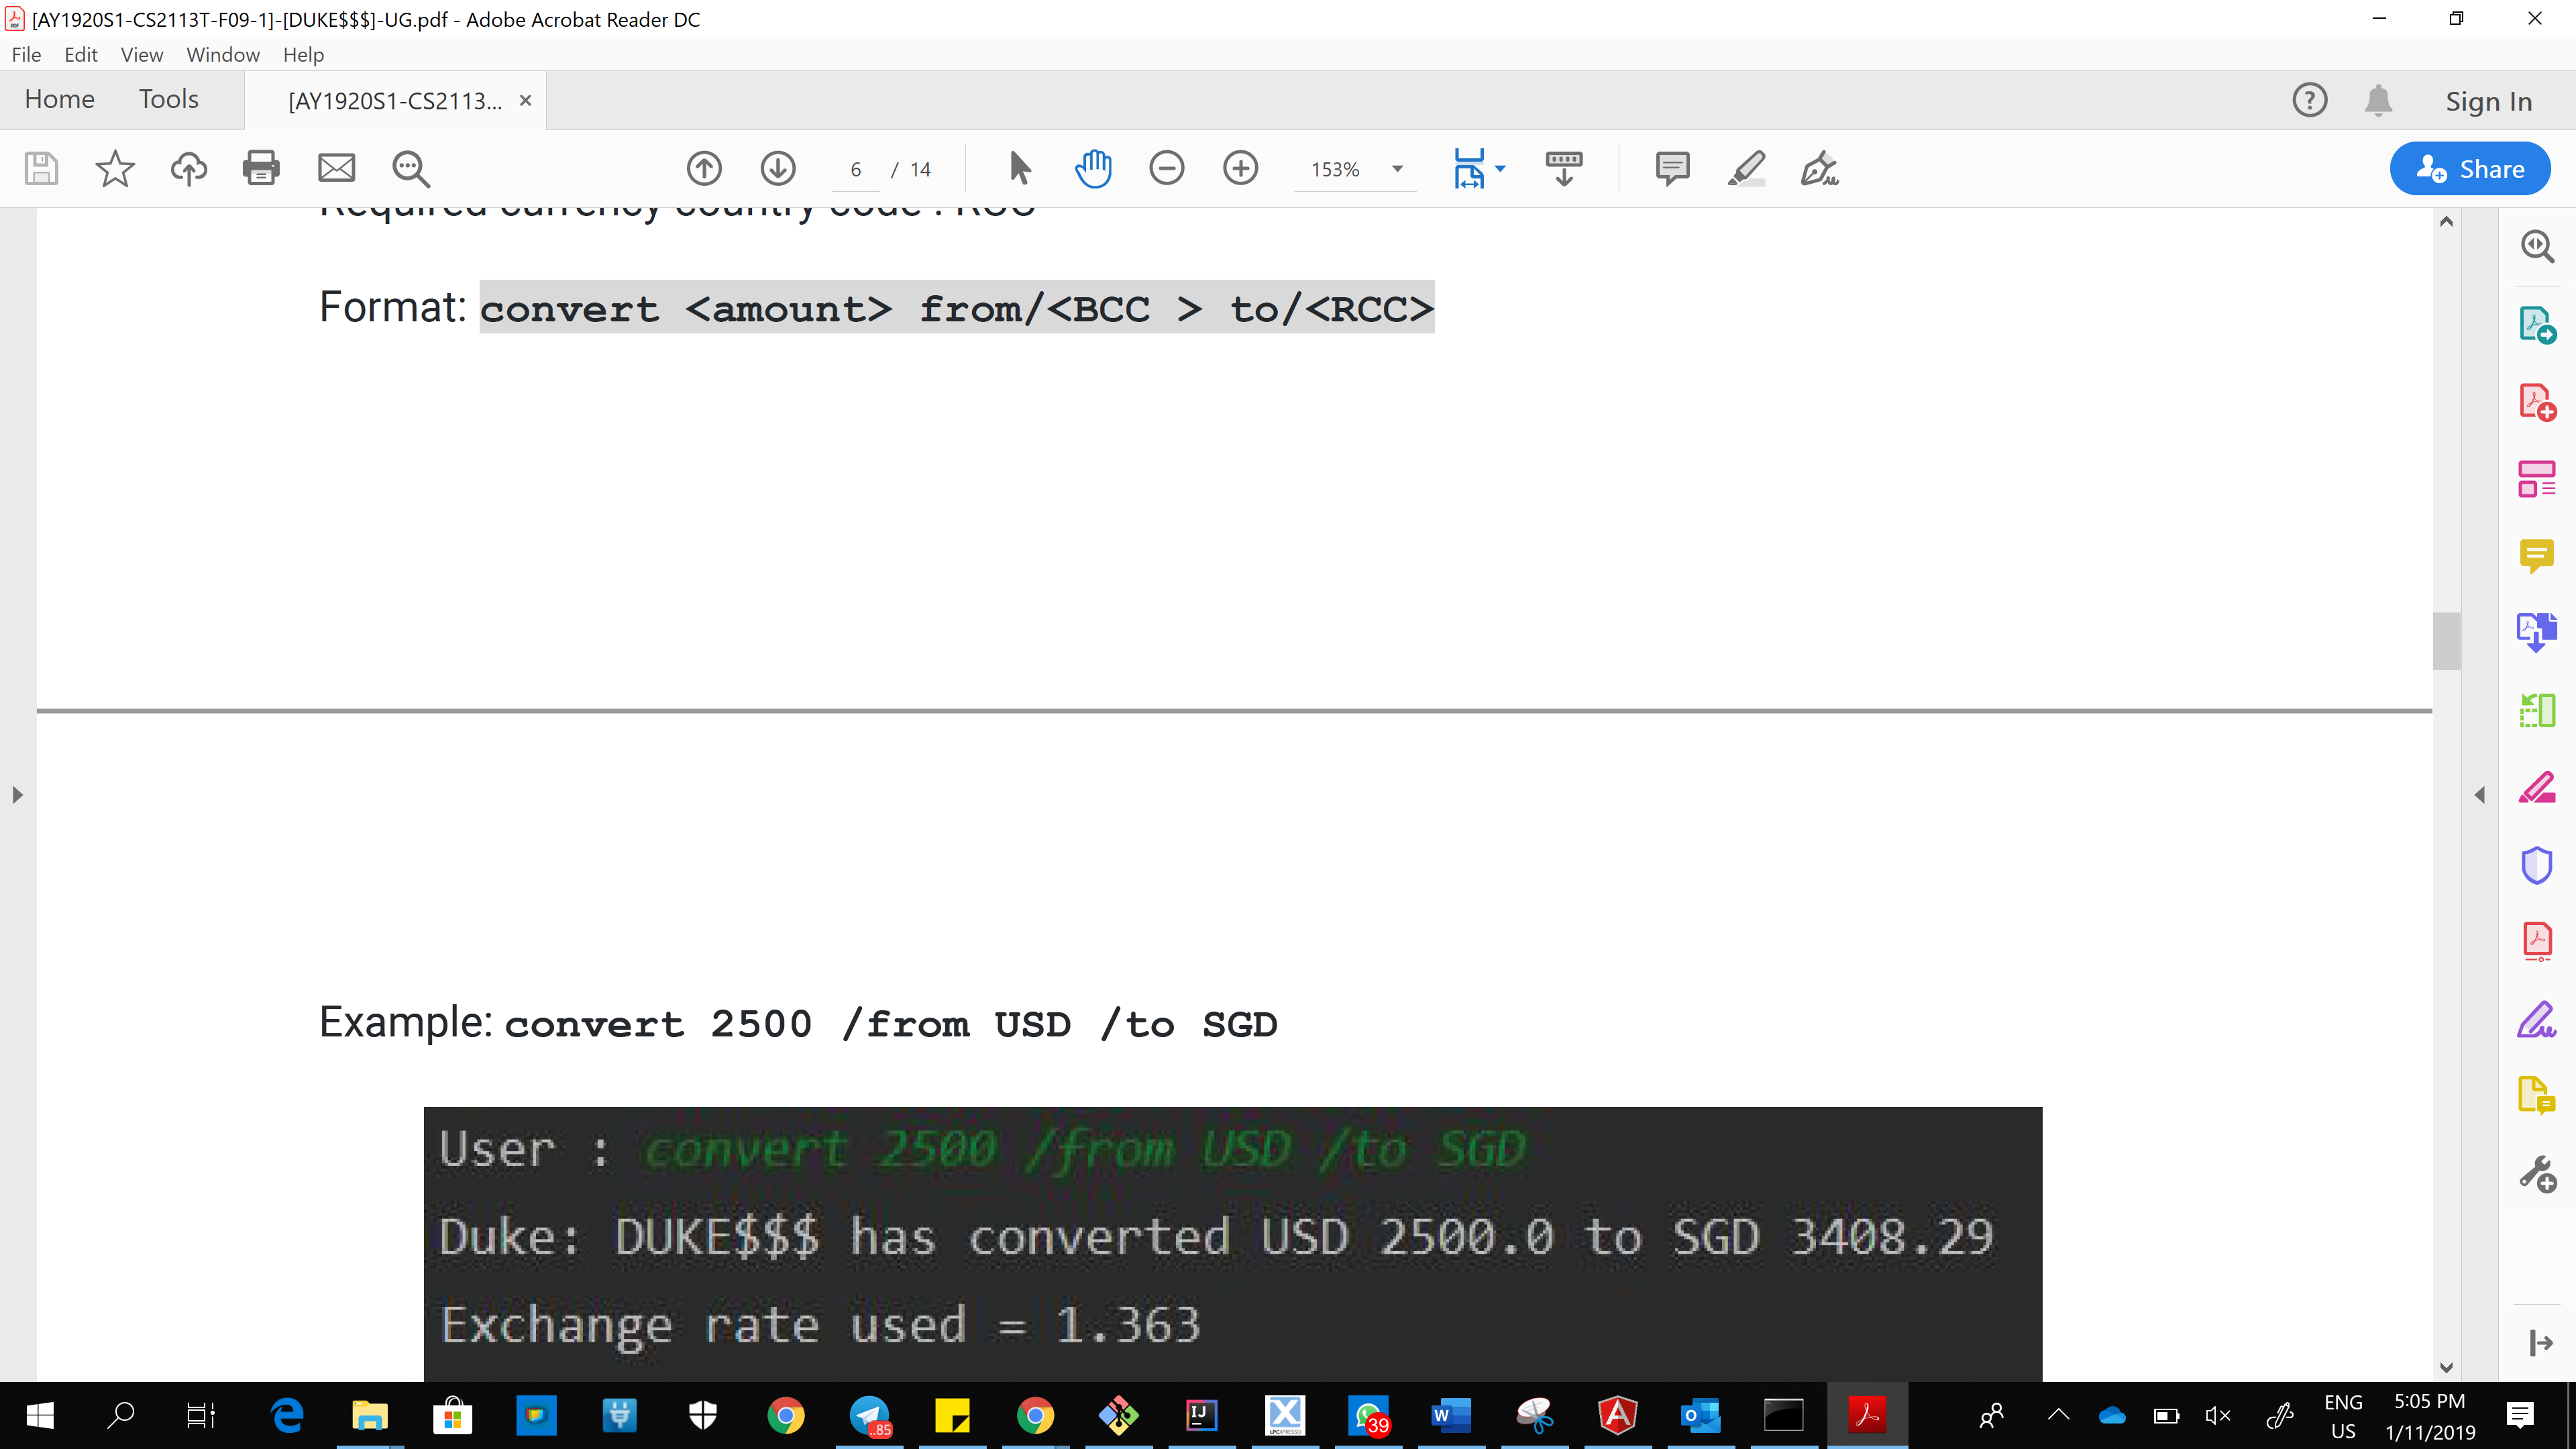This screenshot has height=1449, width=2576.
Task: Select the Hand pan tool
Action: coord(1093,168)
